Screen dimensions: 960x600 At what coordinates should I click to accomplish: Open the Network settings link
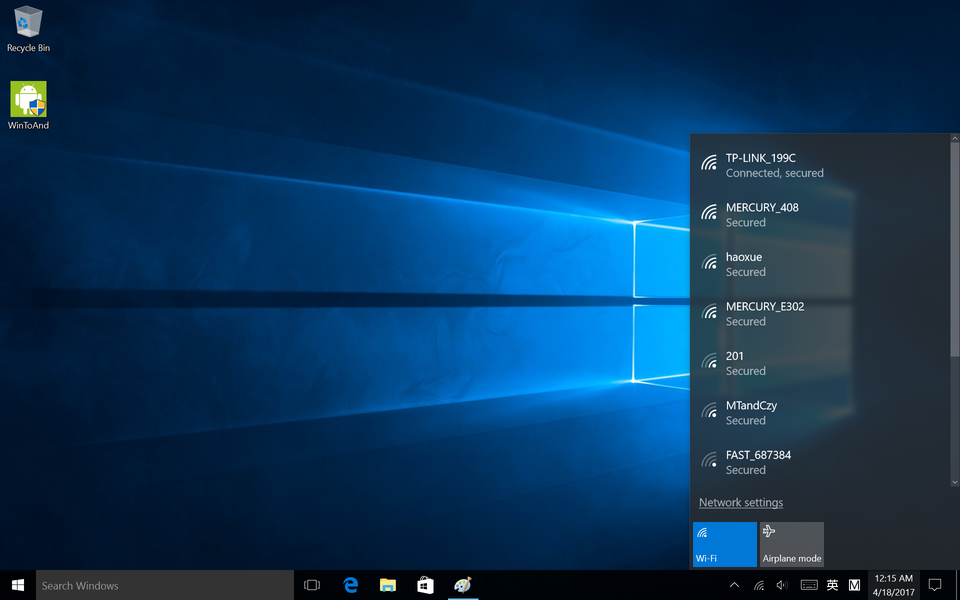(x=740, y=503)
